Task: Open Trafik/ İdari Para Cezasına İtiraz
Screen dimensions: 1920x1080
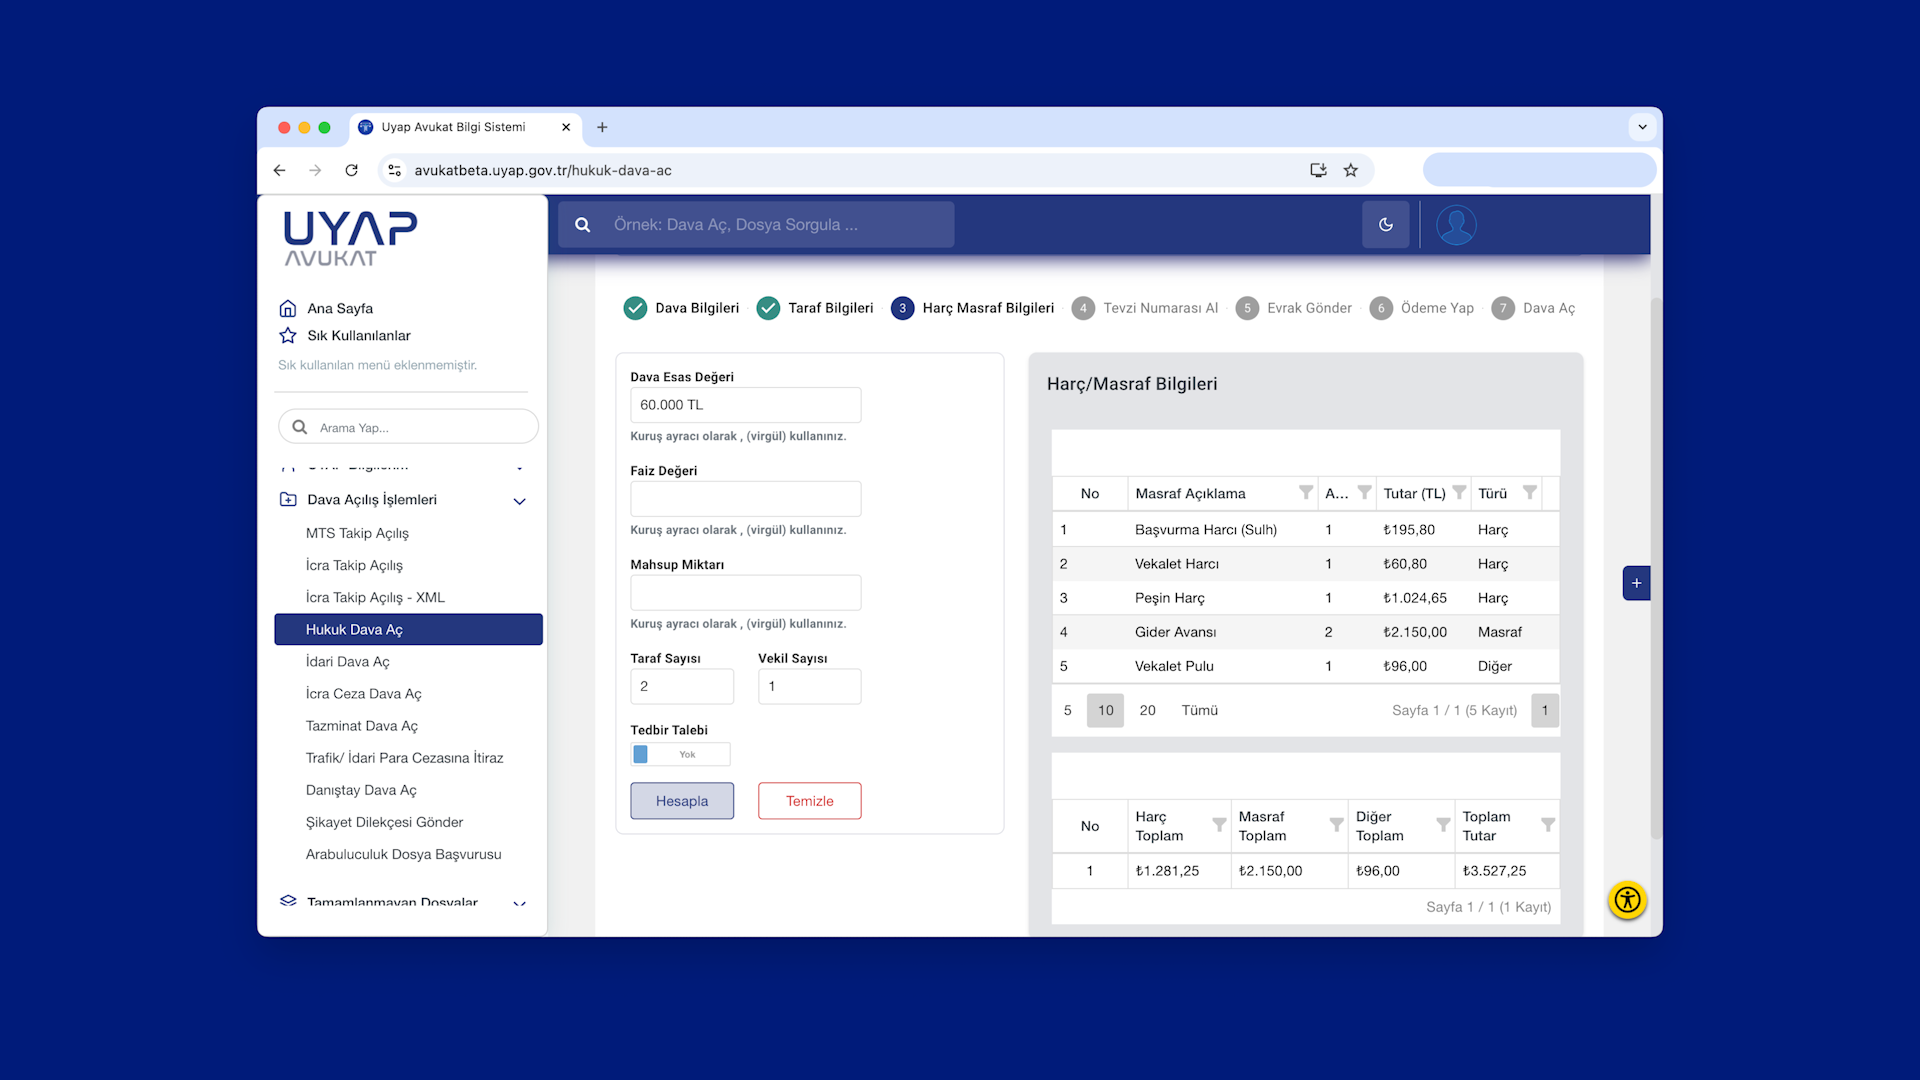Action: pos(404,758)
